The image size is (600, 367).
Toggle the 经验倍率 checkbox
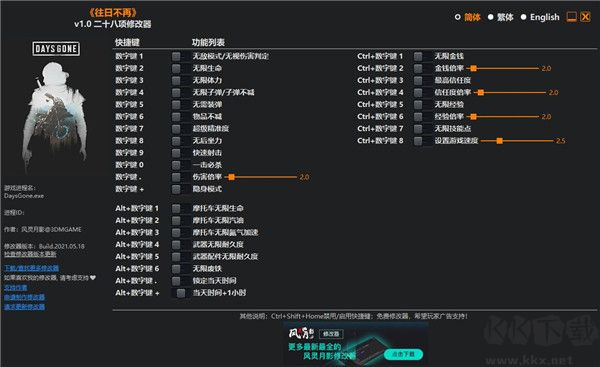(x=418, y=117)
